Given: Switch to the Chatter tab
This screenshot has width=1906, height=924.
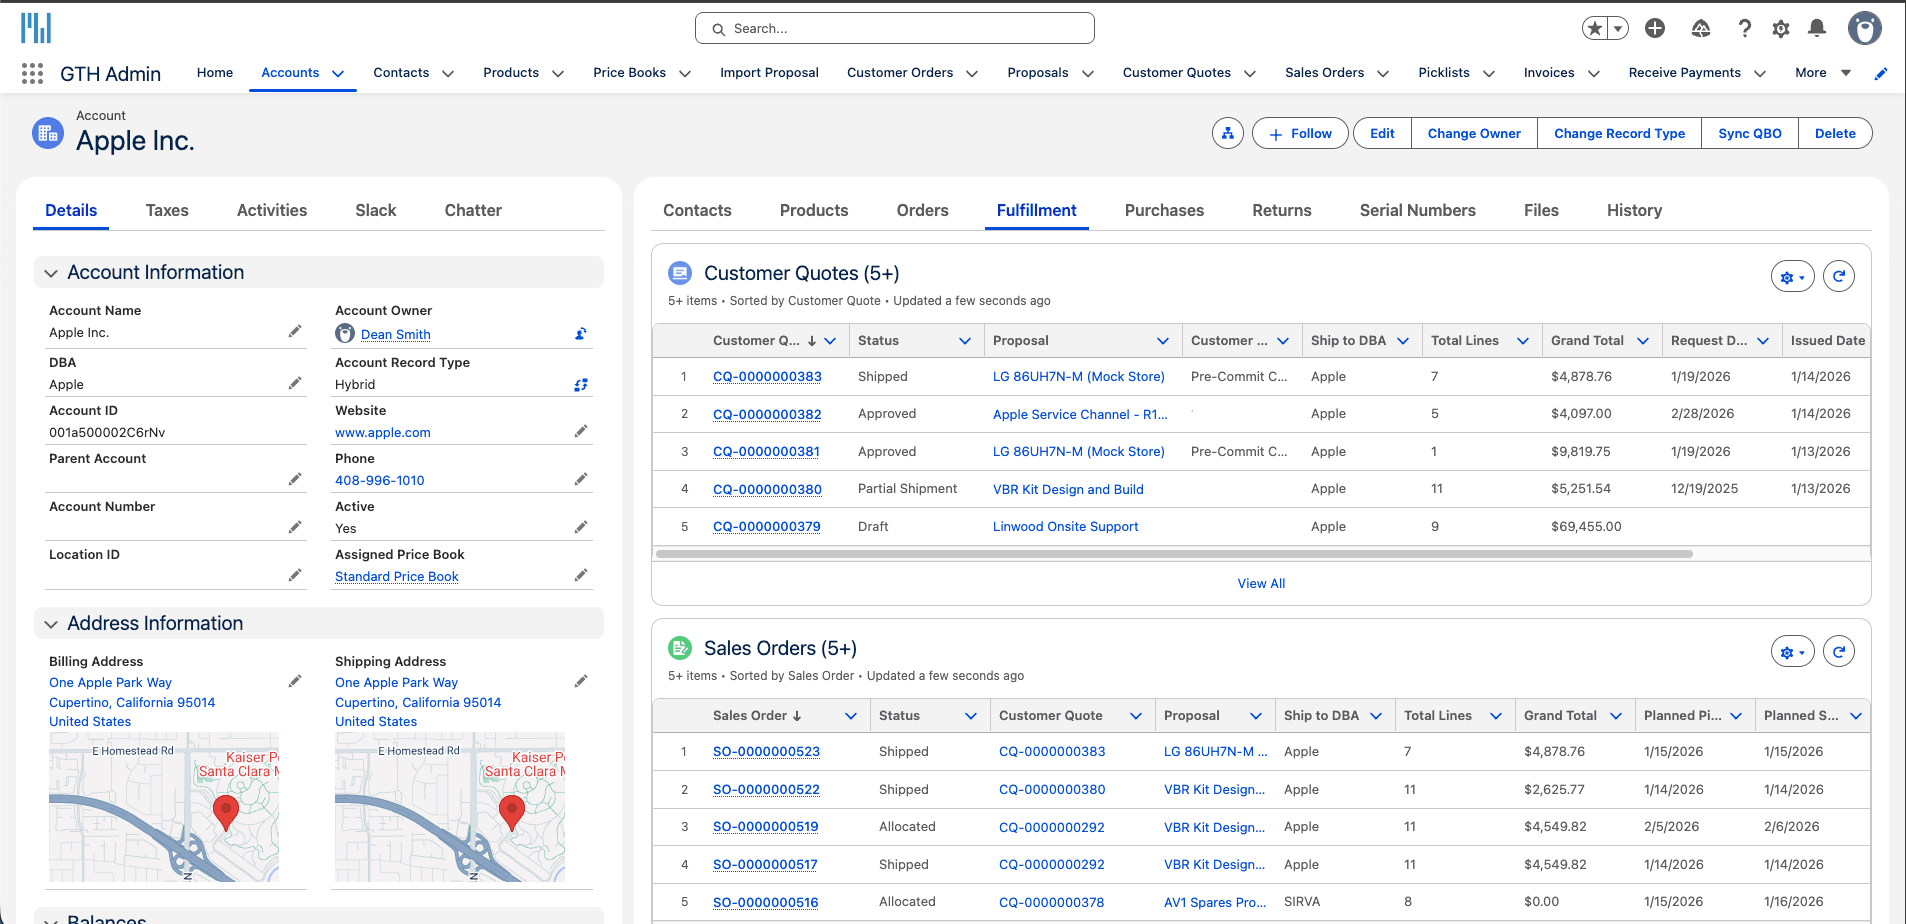Looking at the screenshot, I should pyautogui.click(x=473, y=210).
